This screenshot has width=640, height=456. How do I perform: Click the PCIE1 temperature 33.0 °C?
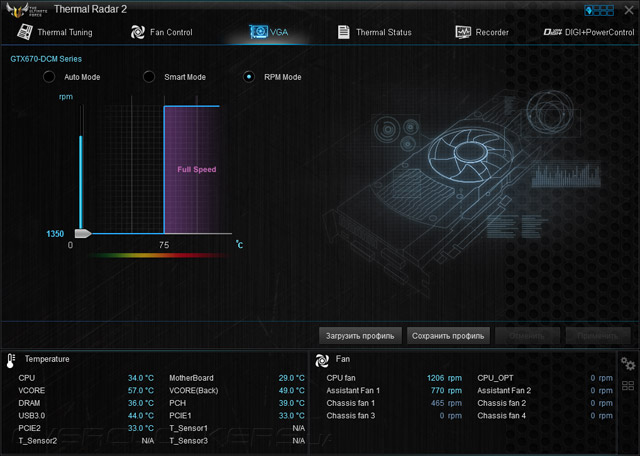[291, 416]
